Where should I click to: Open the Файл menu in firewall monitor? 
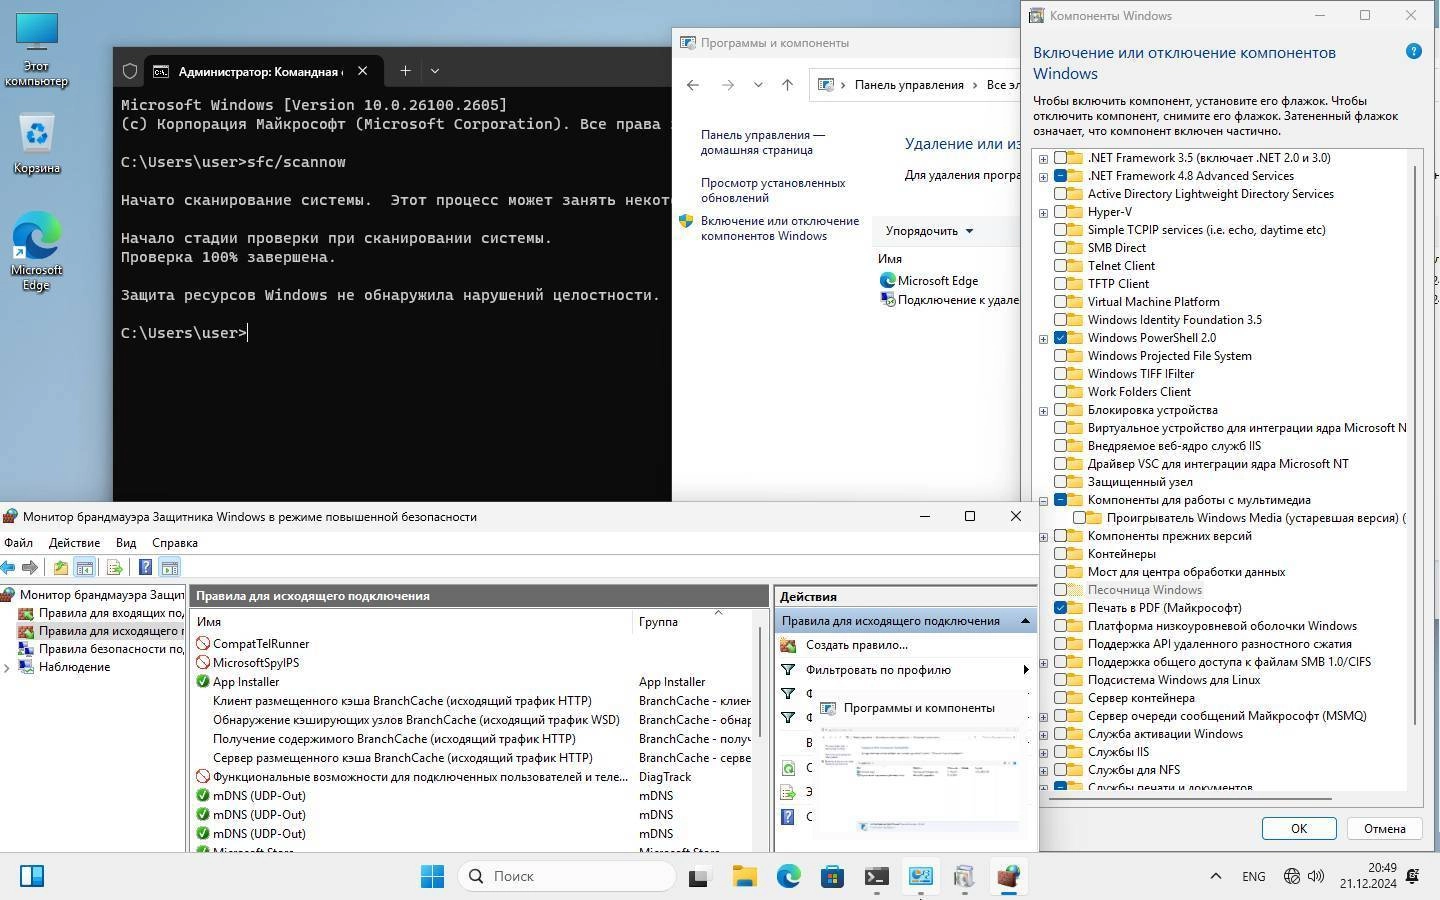18,543
